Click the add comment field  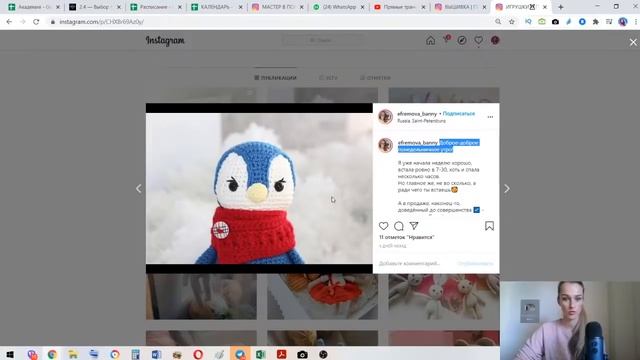tap(409, 263)
